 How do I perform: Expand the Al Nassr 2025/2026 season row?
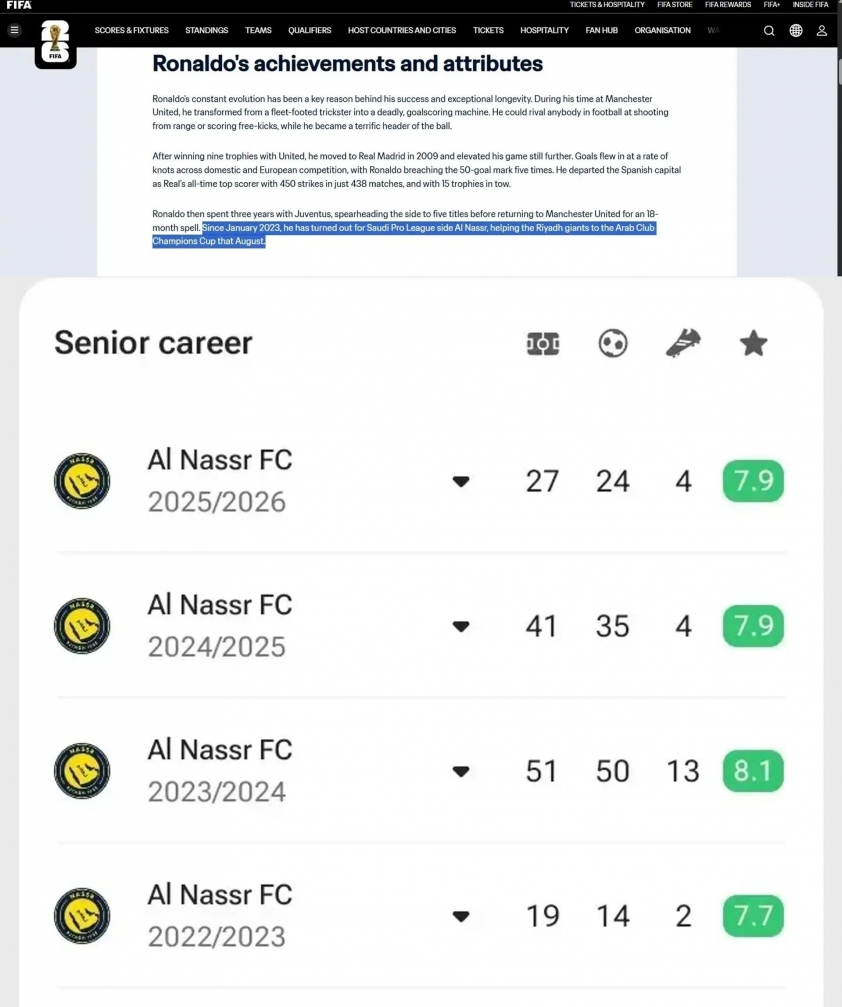pyautogui.click(x=461, y=481)
